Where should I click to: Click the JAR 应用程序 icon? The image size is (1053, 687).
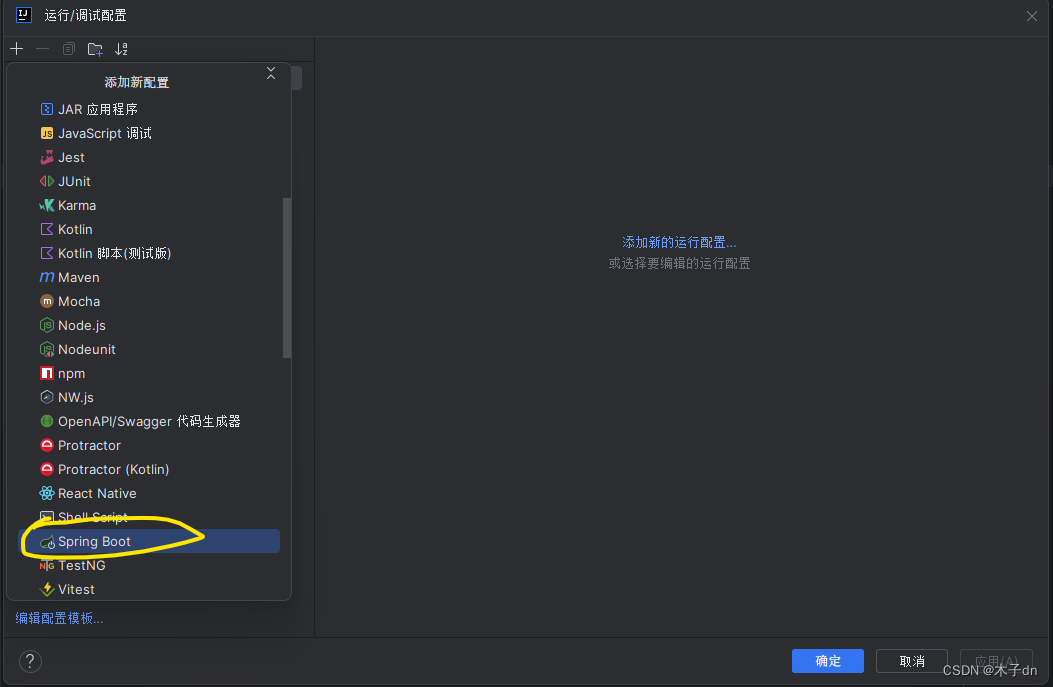46,109
